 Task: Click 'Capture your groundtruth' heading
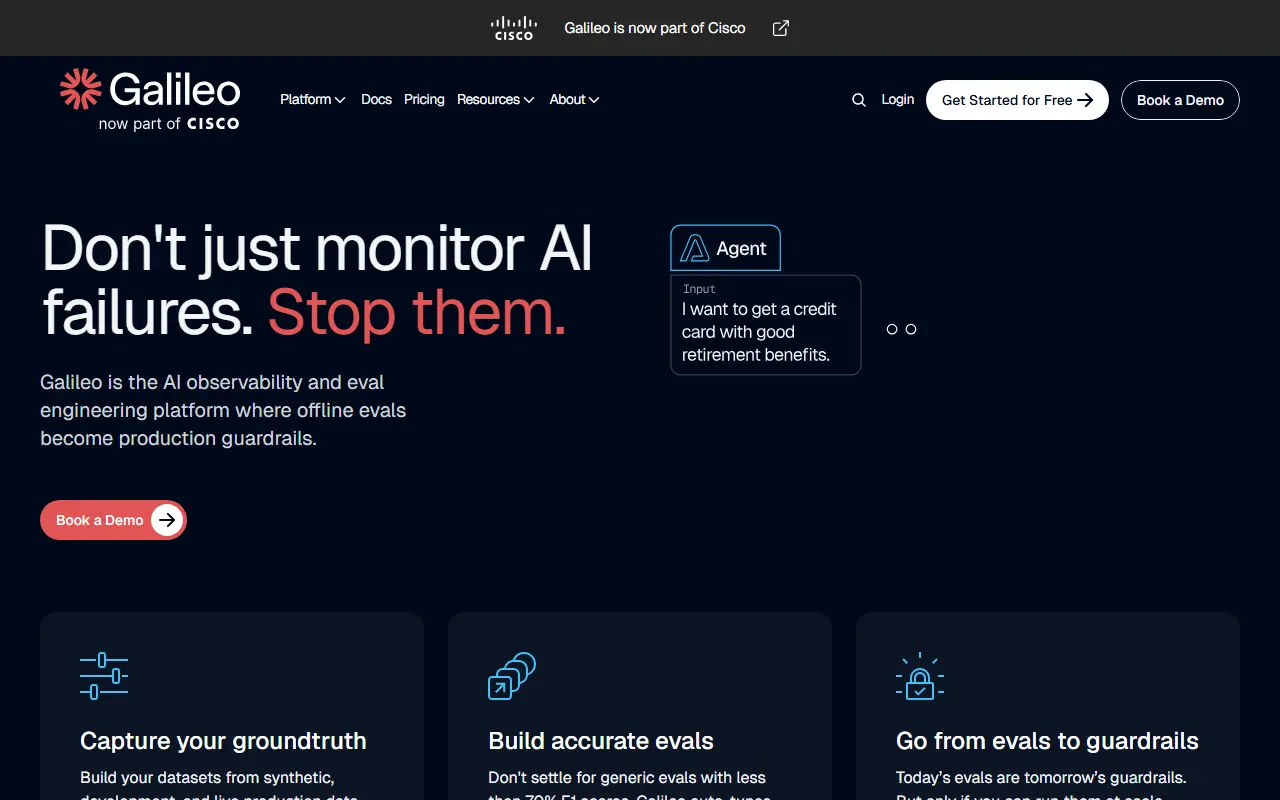[x=223, y=741]
